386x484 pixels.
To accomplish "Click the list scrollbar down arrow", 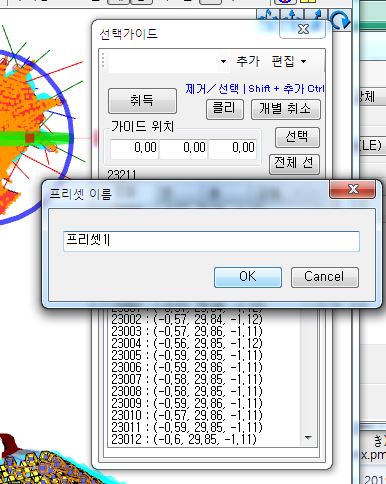I will pyautogui.click(x=308, y=437).
